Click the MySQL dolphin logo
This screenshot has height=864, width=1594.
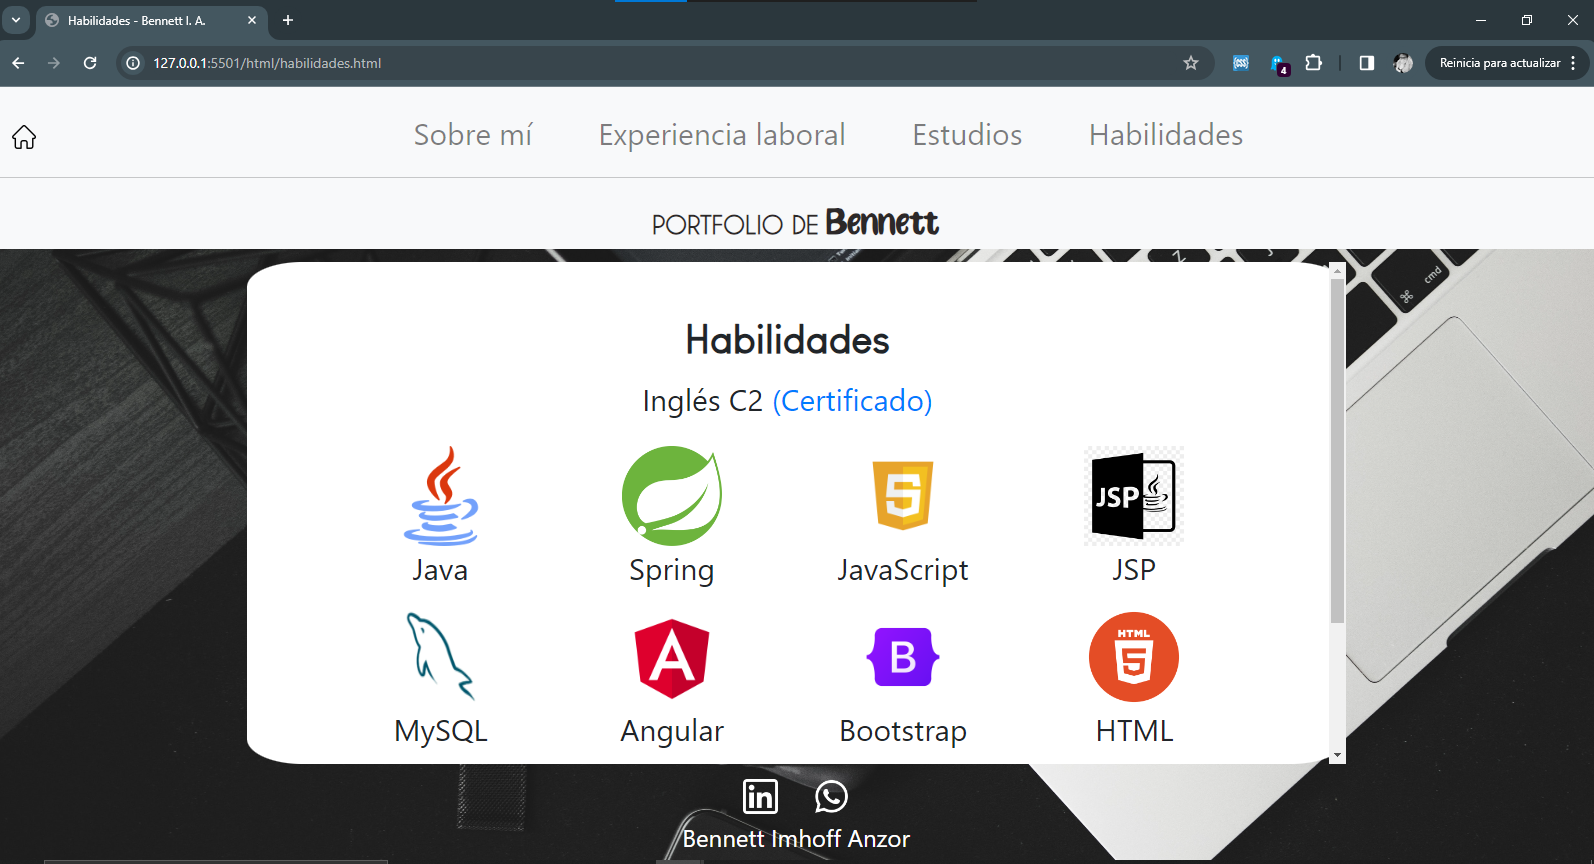click(x=441, y=656)
